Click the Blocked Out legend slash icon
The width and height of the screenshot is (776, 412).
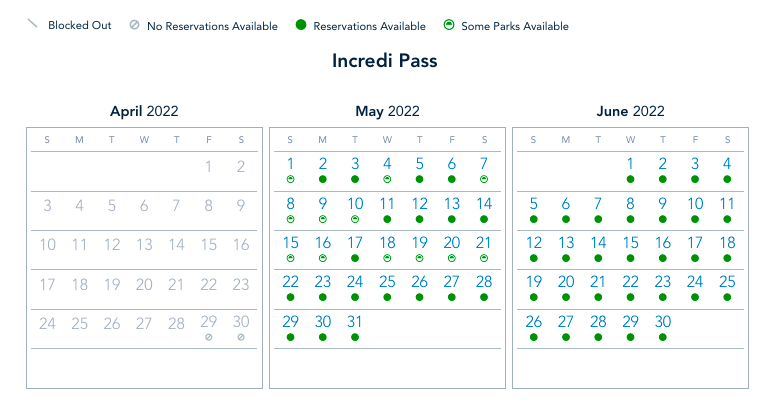(x=32, y=24)
